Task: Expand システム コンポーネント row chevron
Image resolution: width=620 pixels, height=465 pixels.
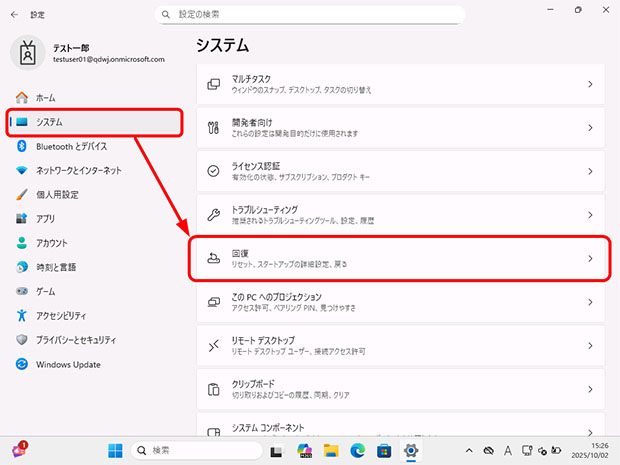Action: pos(590,431)
